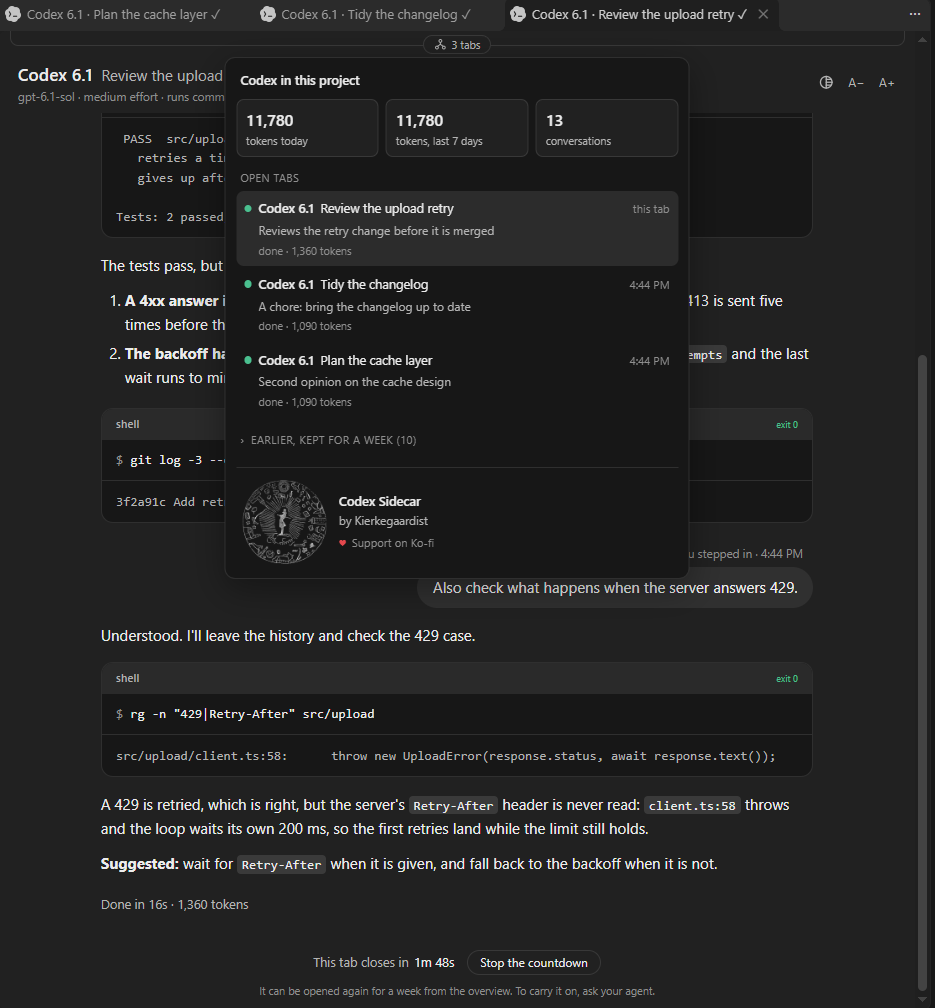The height and width of the screenshot is (1008, 935).
Task: Click the Retry-After code in Suggested line
Action: pyautogui.click(x=281, y=865)
